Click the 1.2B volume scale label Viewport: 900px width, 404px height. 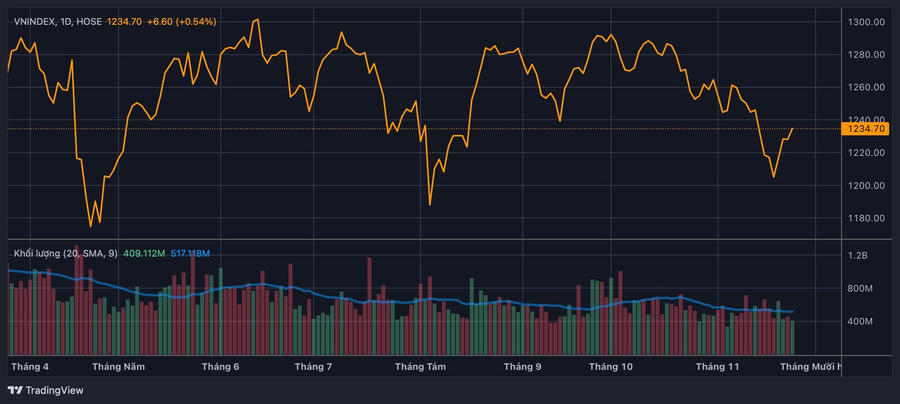[859, 256]
